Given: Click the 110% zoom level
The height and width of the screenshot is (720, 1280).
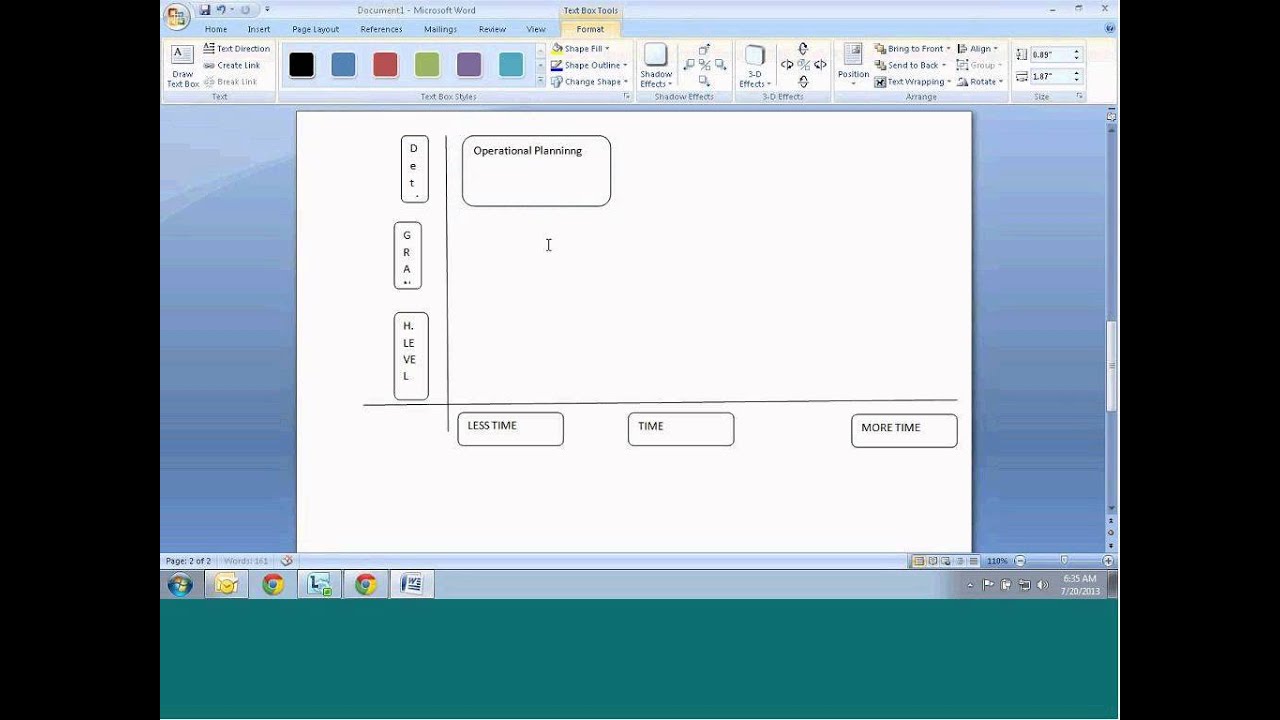Looking at the screenshot, I should (997, 561).
